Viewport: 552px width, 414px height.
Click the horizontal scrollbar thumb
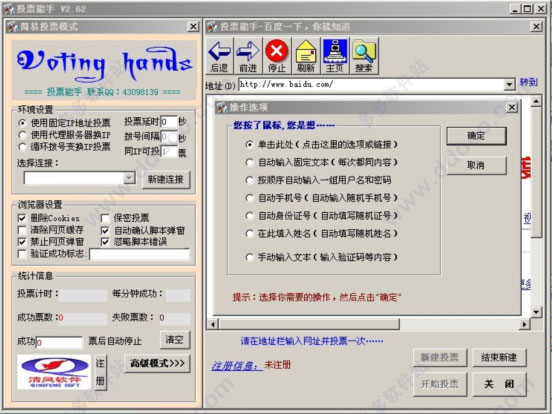click(x=309, y=324)
